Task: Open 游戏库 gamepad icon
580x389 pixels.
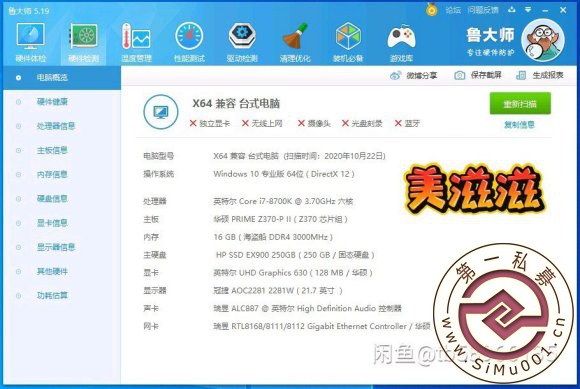Action: (x=401, y=37)
